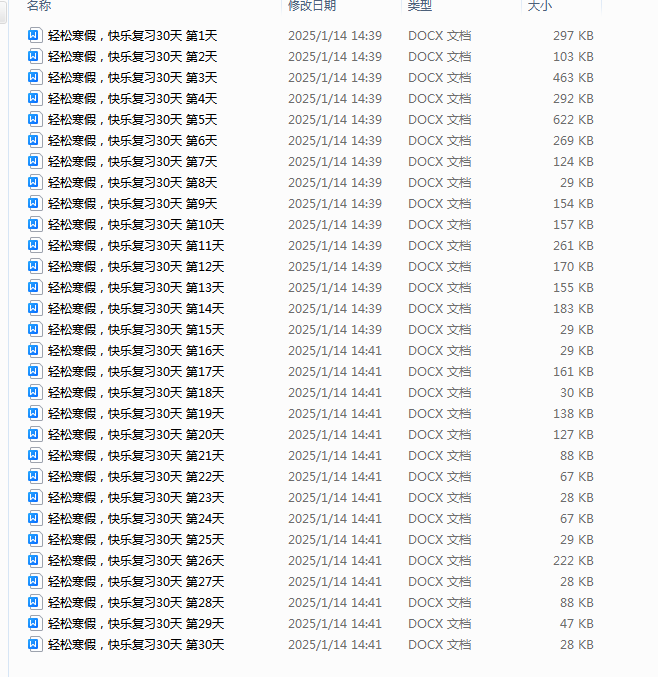This screenshot has height=677, width=658.
Task: Click the 269 KB size value
Action: (x=573, y=141)
